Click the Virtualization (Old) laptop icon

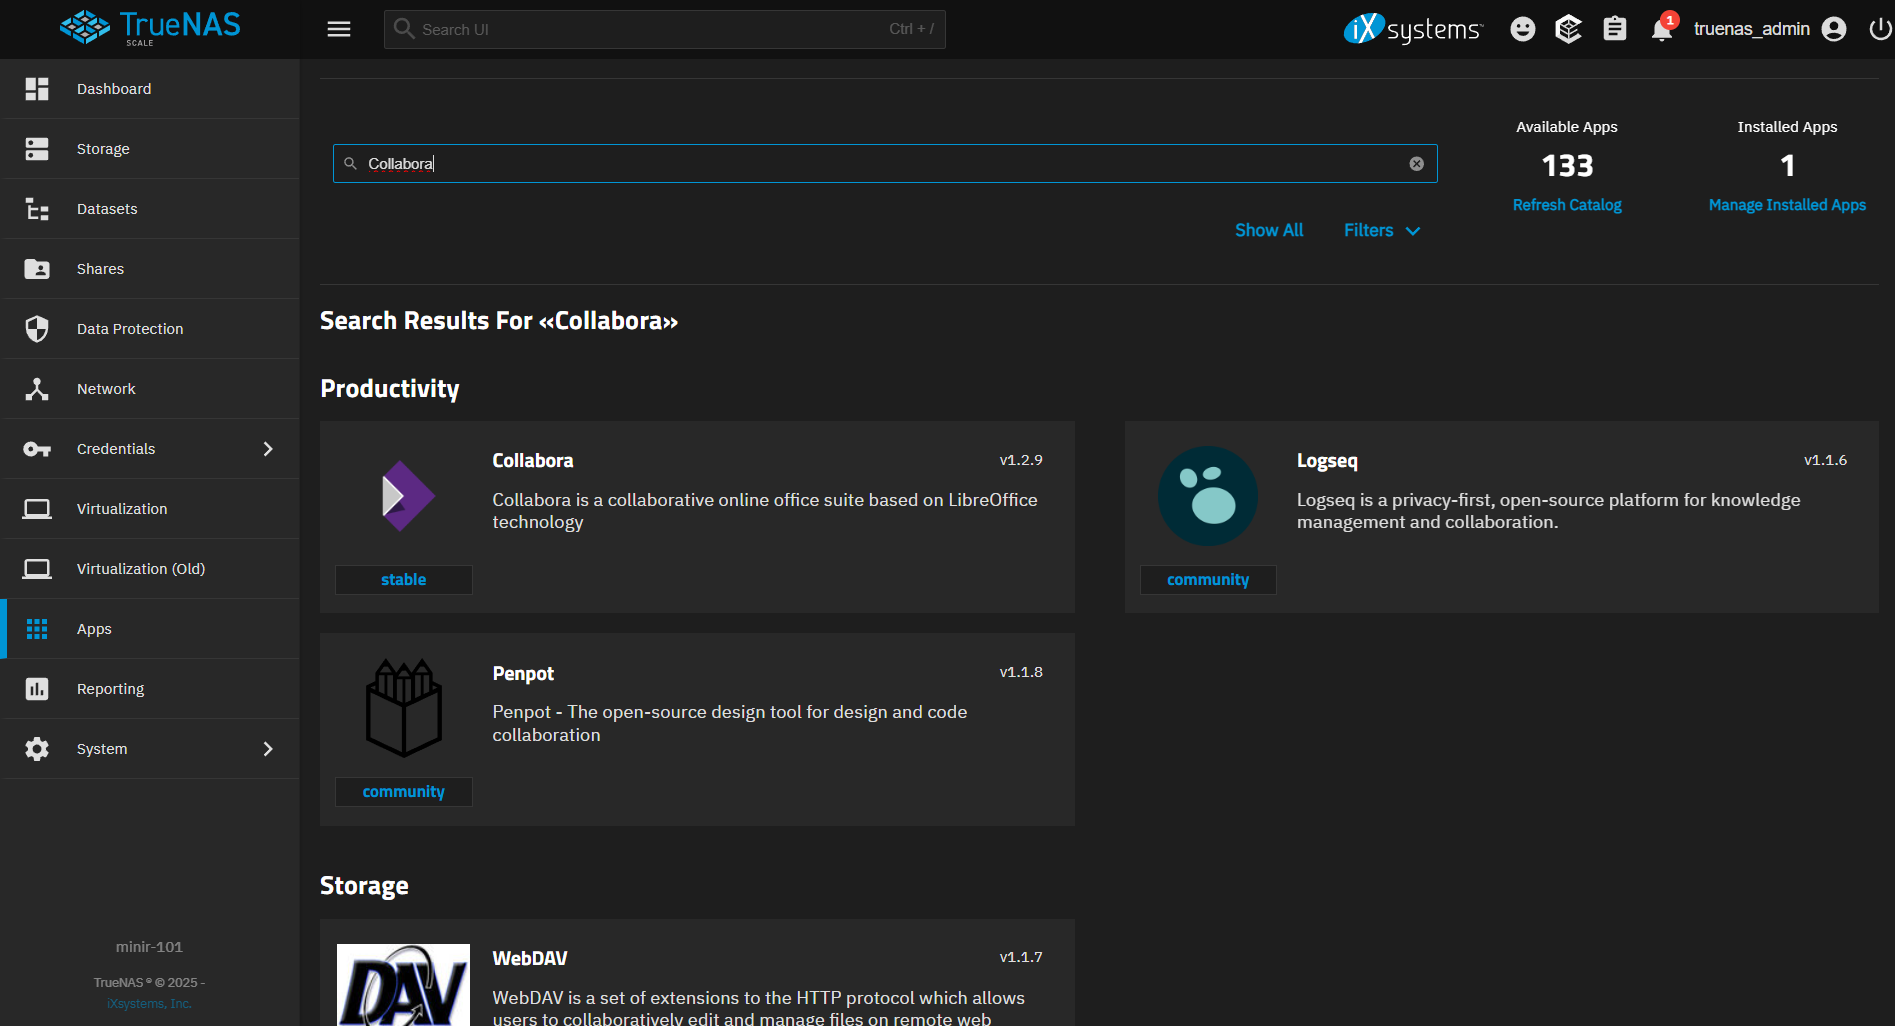[x=37, y=569]
